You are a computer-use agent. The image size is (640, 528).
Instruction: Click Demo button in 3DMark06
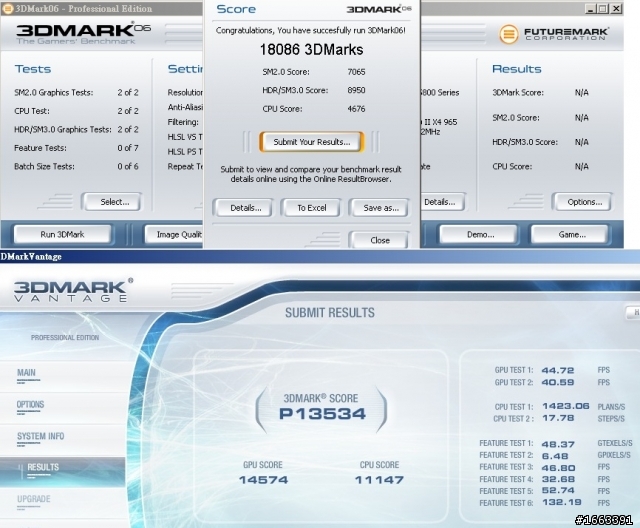[x=480, y=235]
